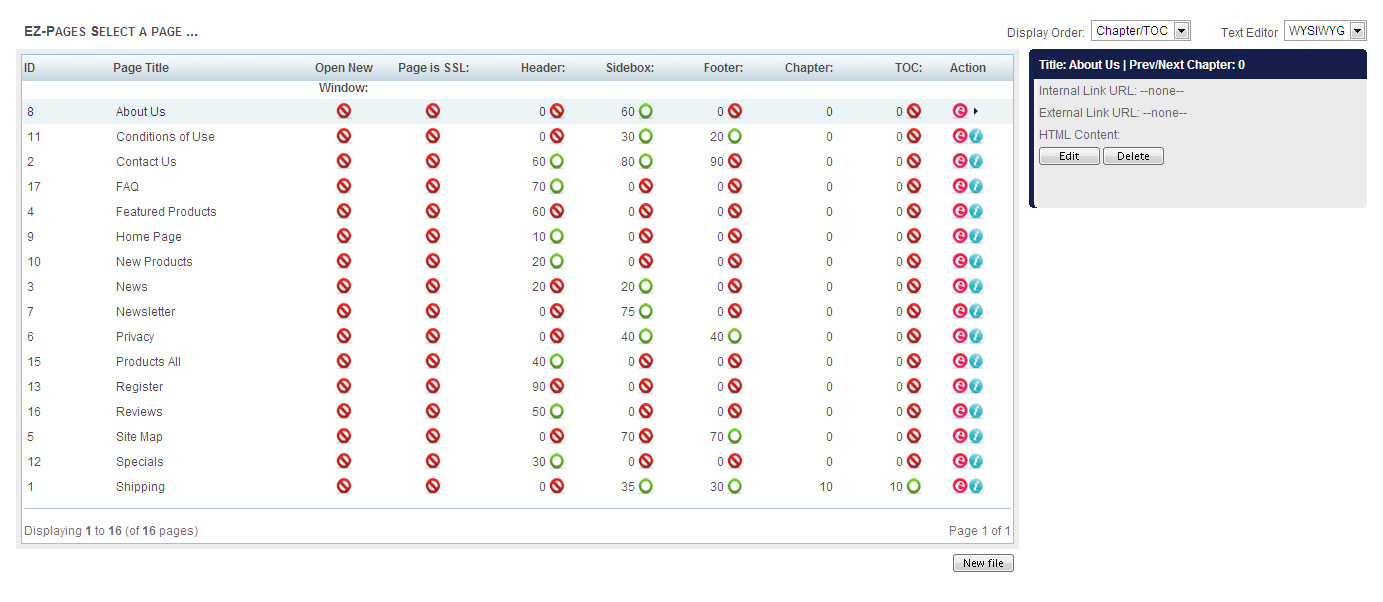Open the edit icon for Conditions of Use
Screen dimensions: 1383x602
[x=960, y=136]
